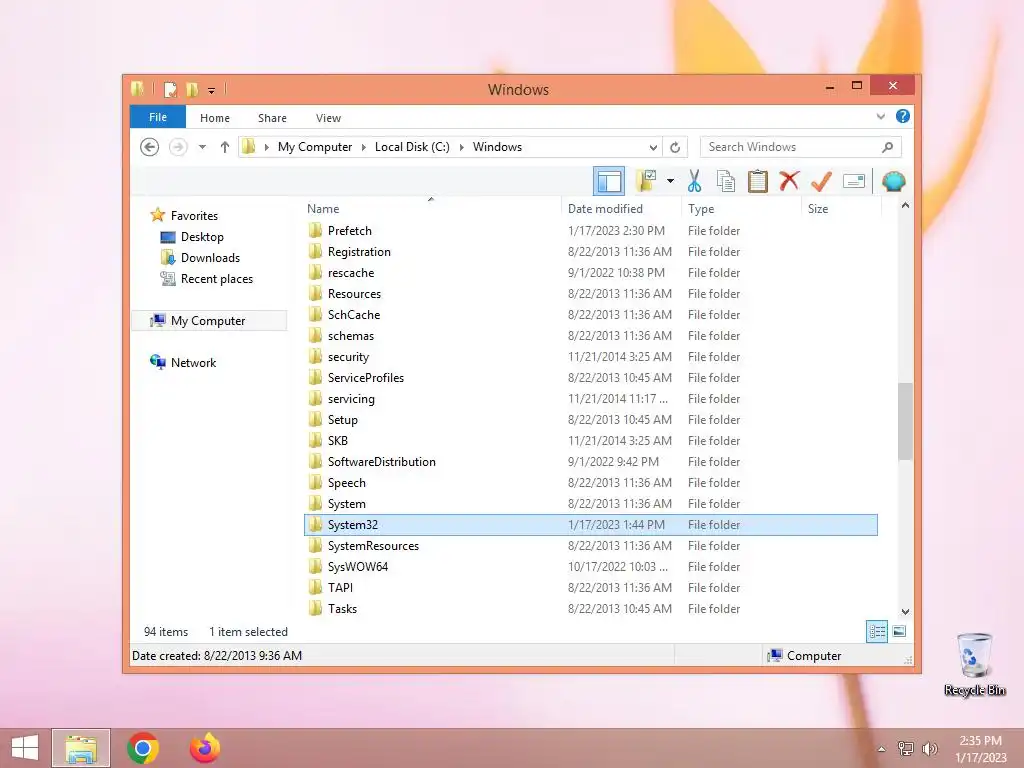Click the scroll down arrow of file list
This screenshot has height=768, width=1024.
pyautogui.click(x=905, y=612)
